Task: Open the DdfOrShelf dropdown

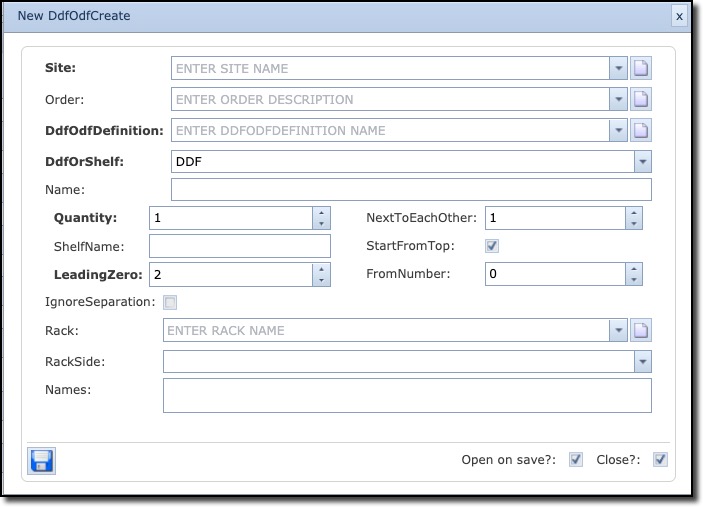Action: [642, 161]
